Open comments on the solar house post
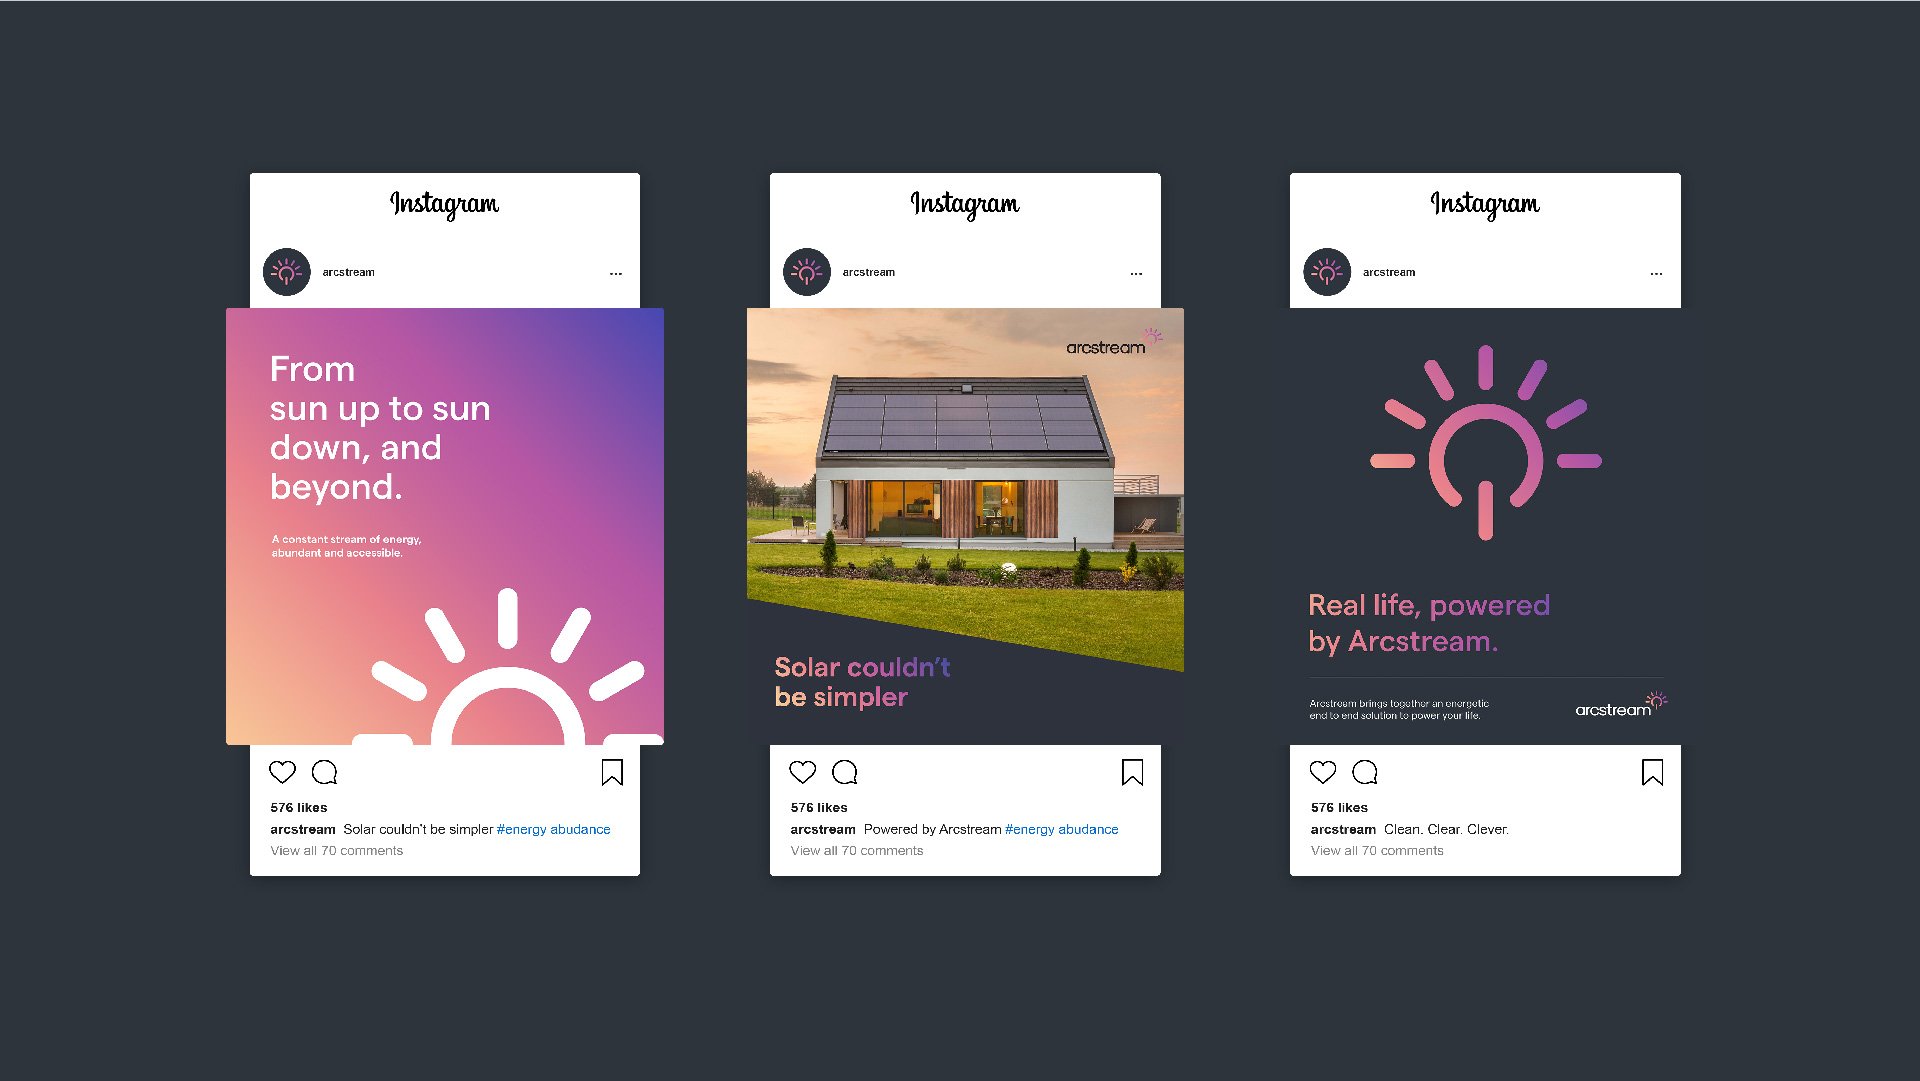The width and height of the screenshot is (1920, 1081). tap(845, 772)
